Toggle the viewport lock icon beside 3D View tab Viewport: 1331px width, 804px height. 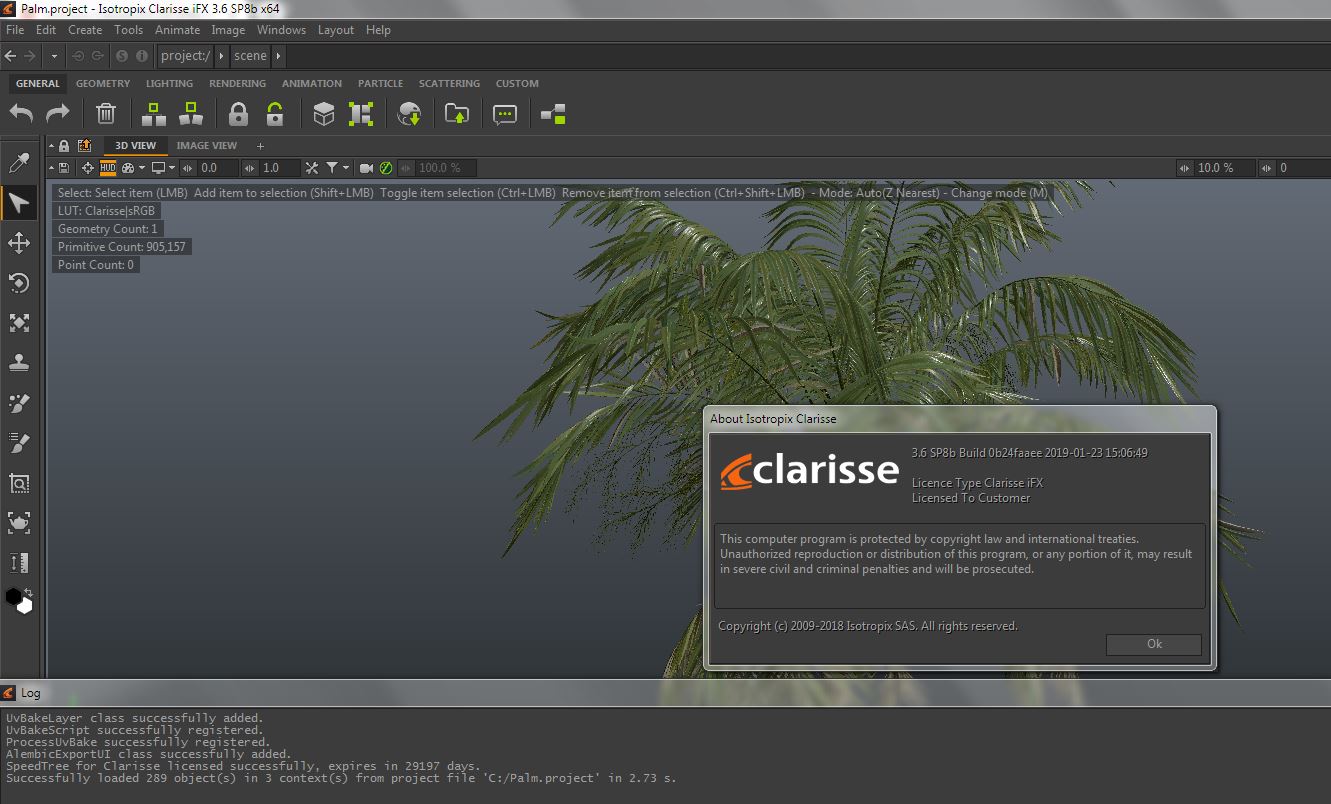(x=64, y=146)
